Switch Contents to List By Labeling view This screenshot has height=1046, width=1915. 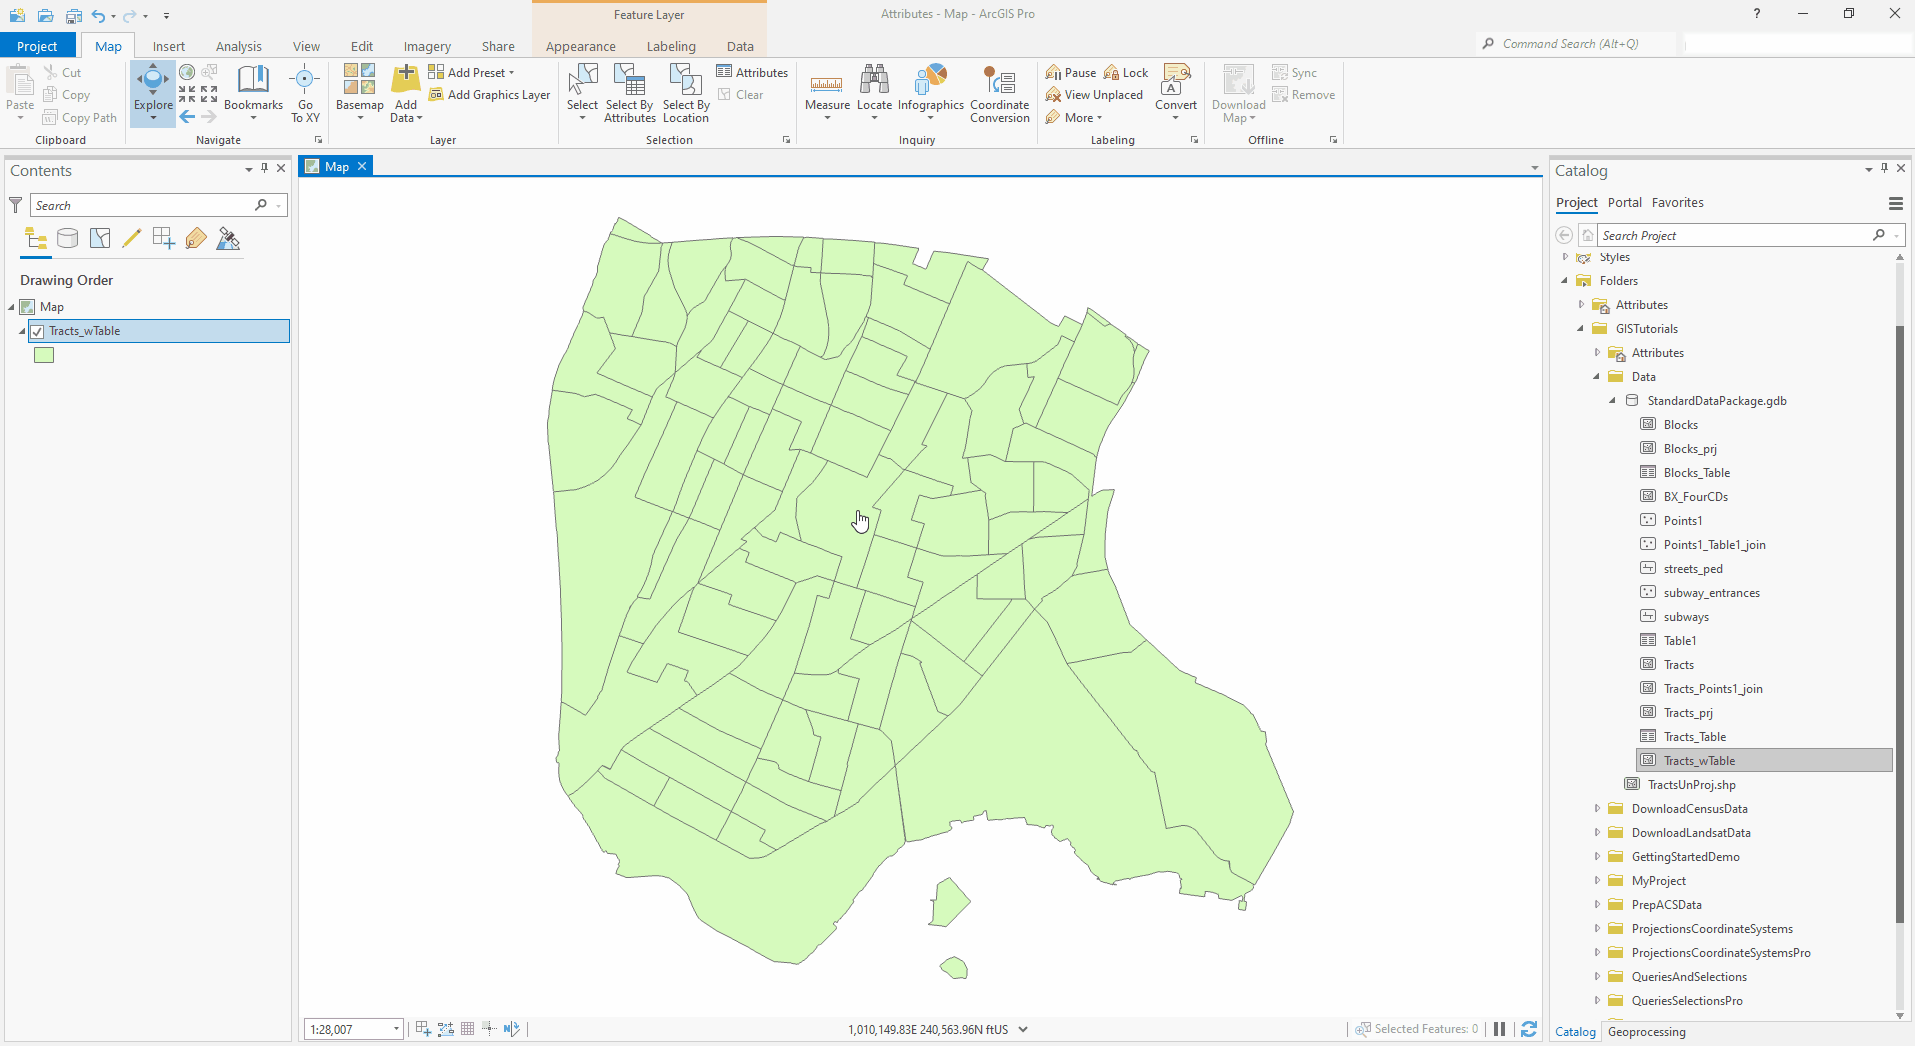[x=196, y=238]
